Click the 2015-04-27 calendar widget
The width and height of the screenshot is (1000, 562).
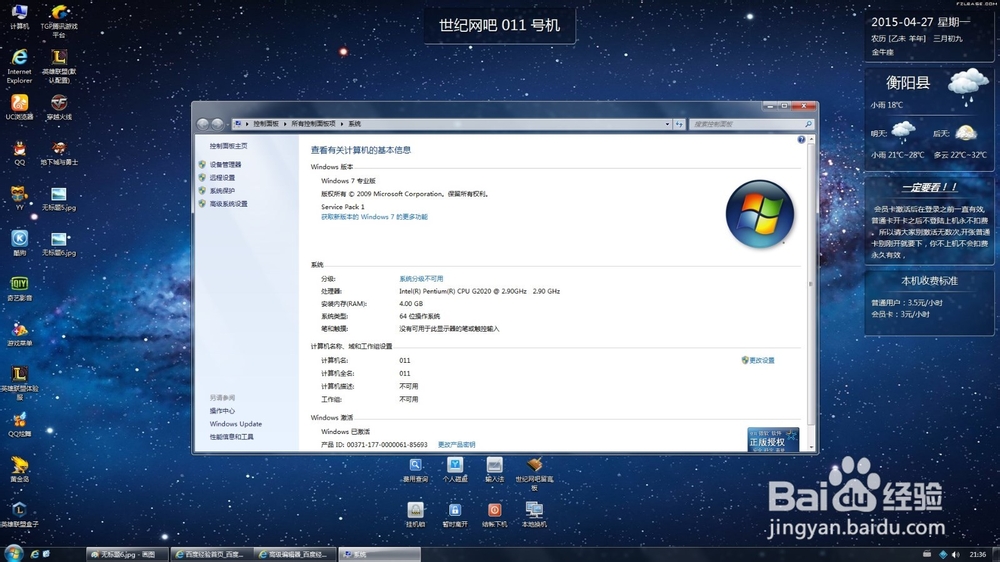(x=929, y=35)
